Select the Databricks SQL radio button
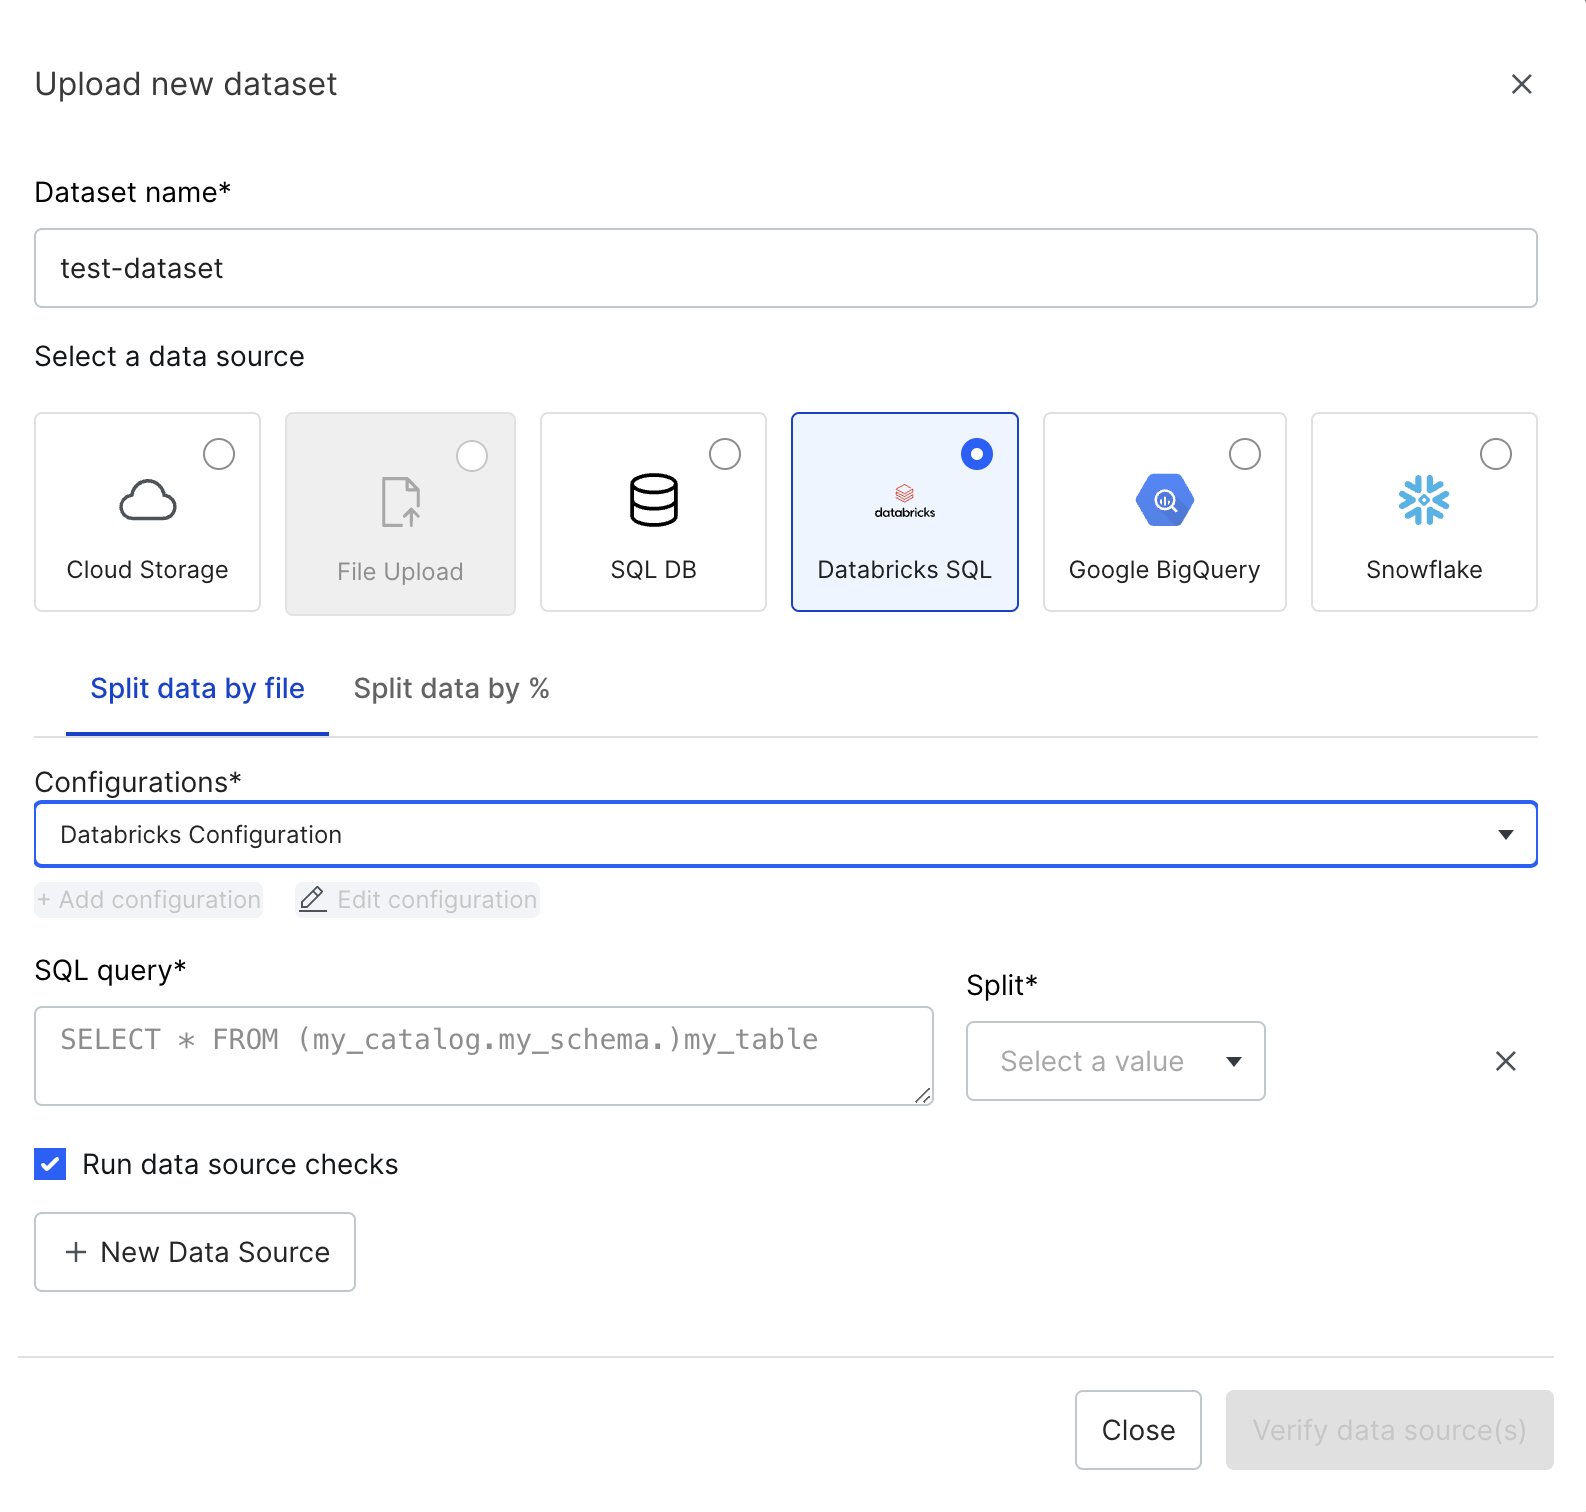The image size is (1586, 1512). tap(977, 454)
